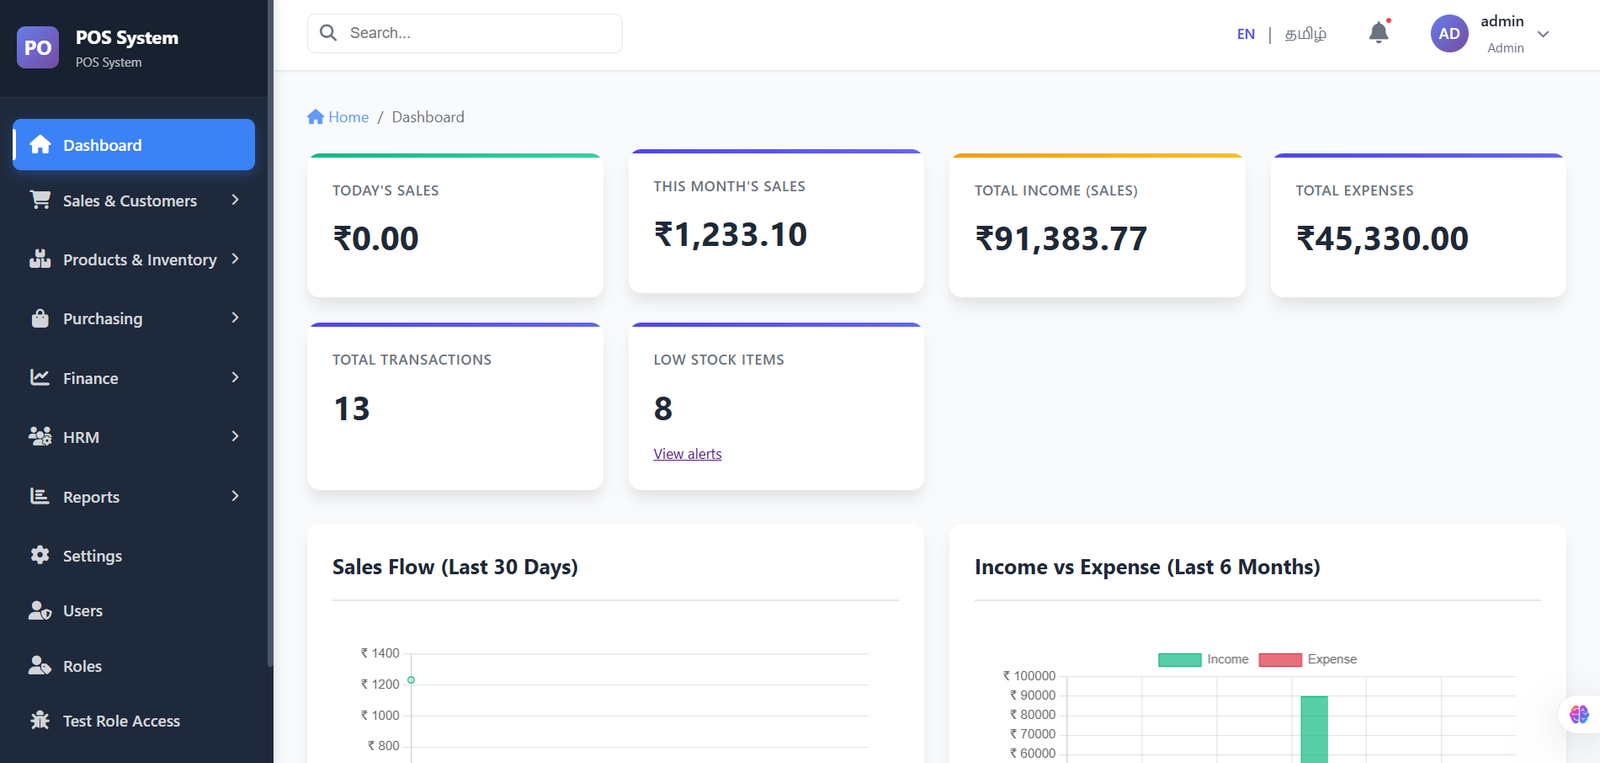The height and width of the screenshot is (763, 1600).
Task: Click the Settings gear icon in sidebar
Action: [40, 555]
